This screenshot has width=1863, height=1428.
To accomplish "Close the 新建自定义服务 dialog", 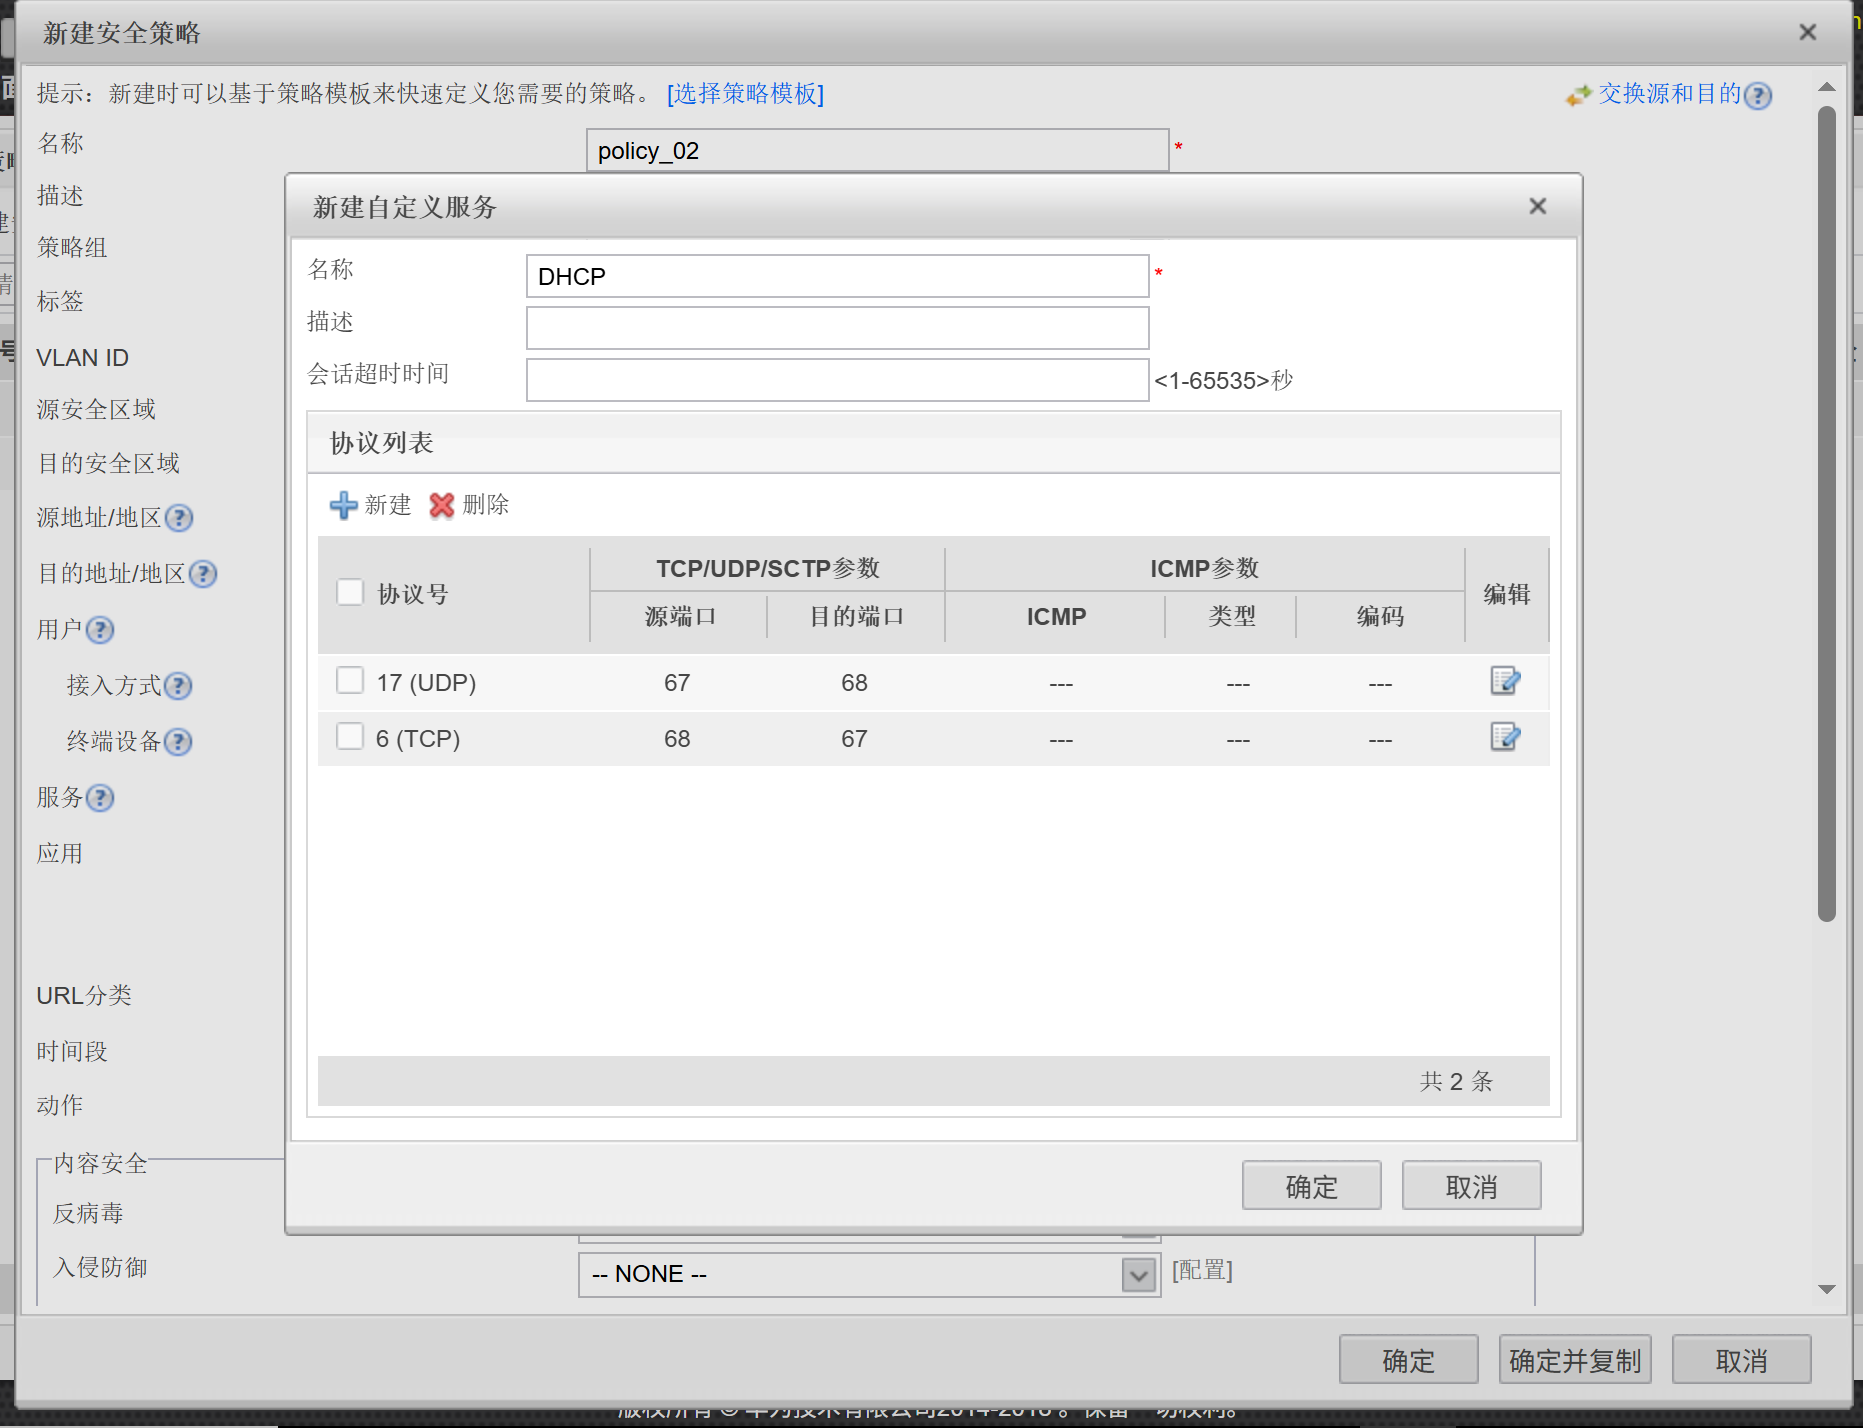I will tap(1538, 206).
